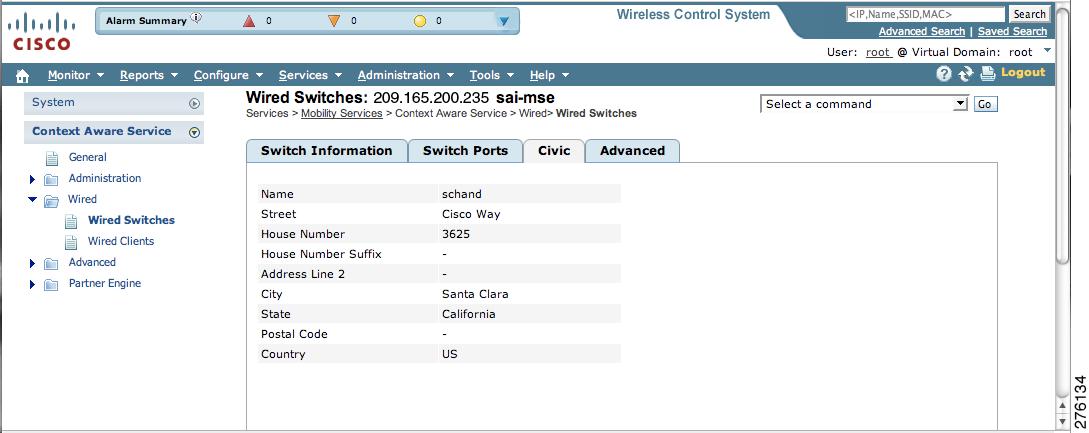Viewport: 1089px width, 433px height.
Task: Open the Saved Search link
Action: [1012, 31]
